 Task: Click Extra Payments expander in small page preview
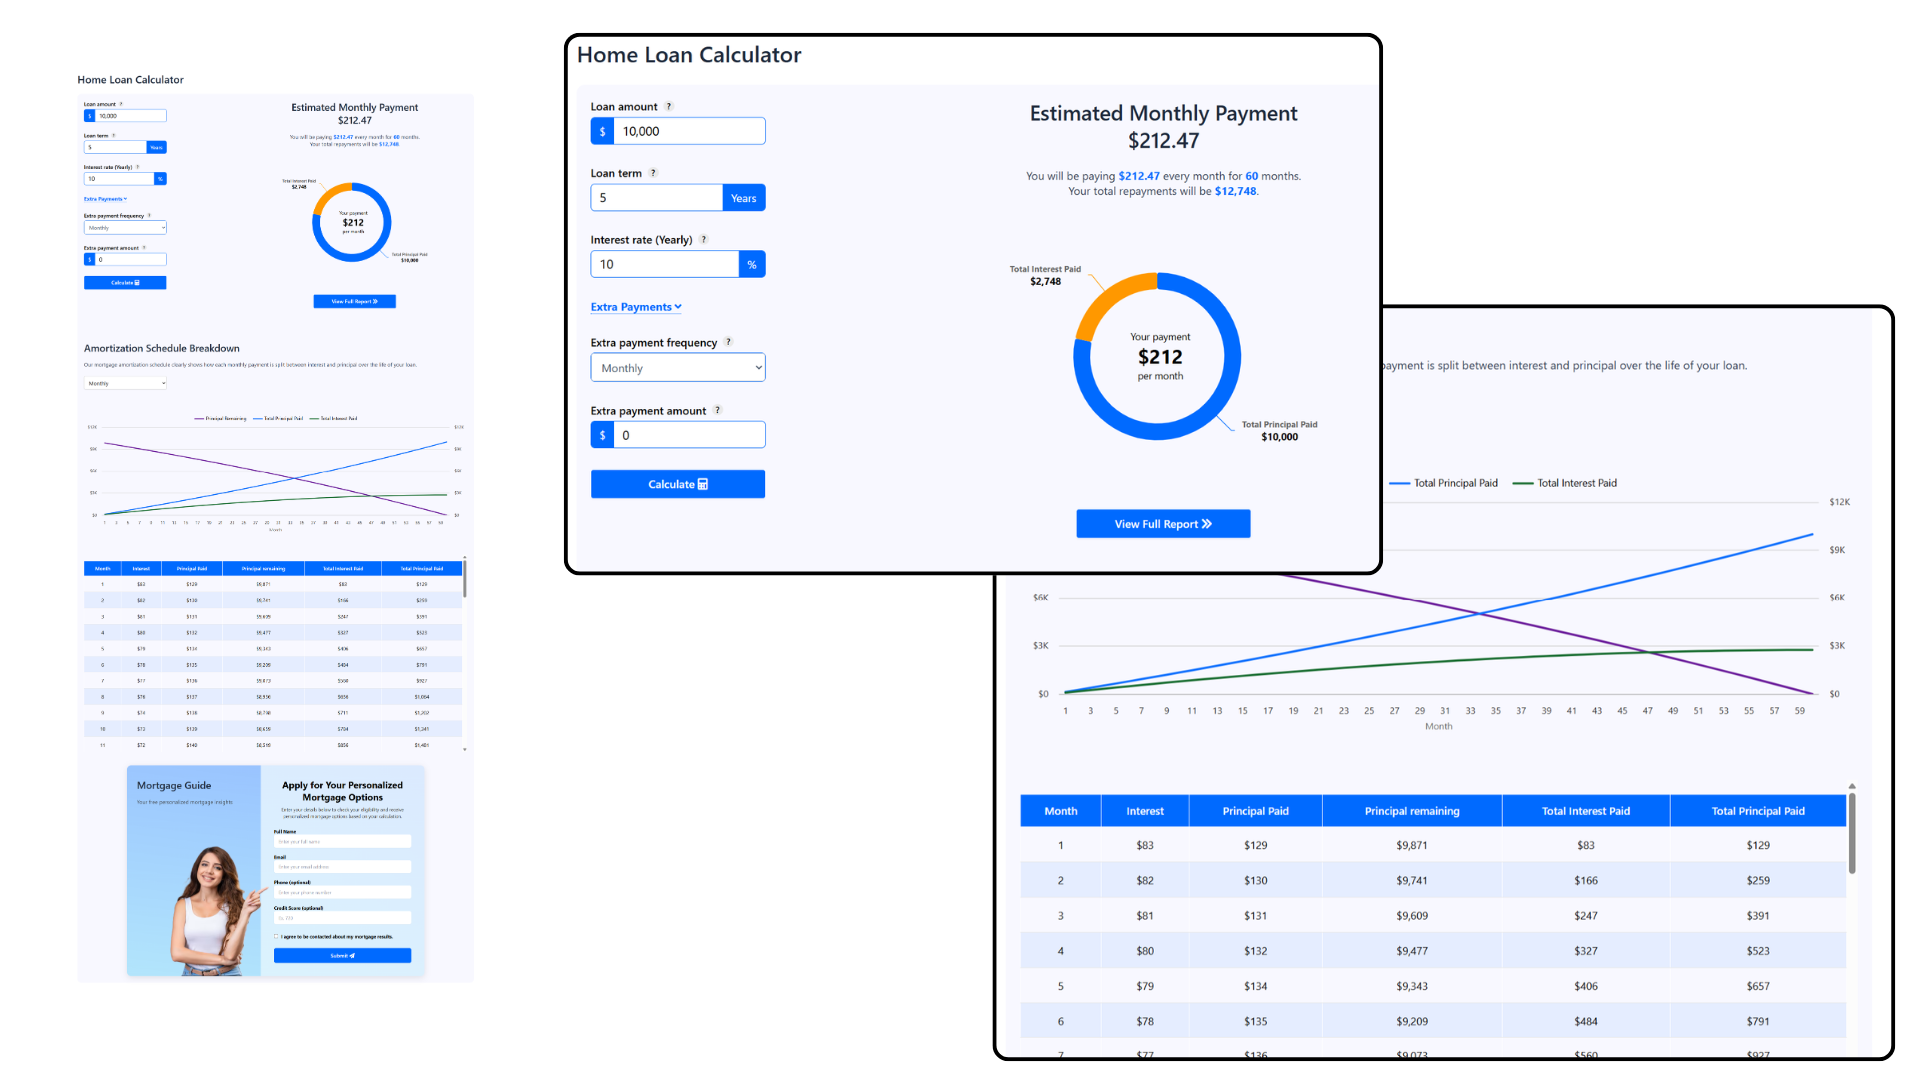tap(106, 199)
